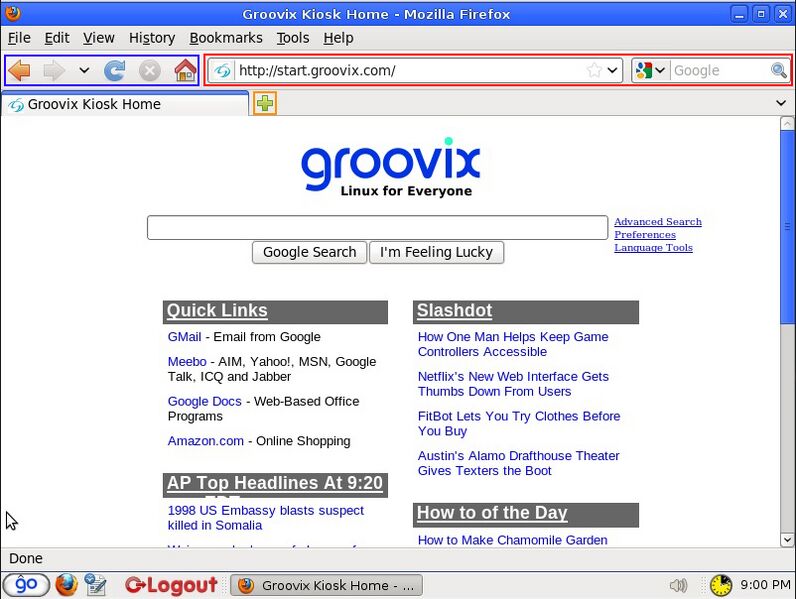The height and width of the screenshot is (599, 796).
Task: Reload the page with the blue refresh icon
Action: click(x=115, y=71)
